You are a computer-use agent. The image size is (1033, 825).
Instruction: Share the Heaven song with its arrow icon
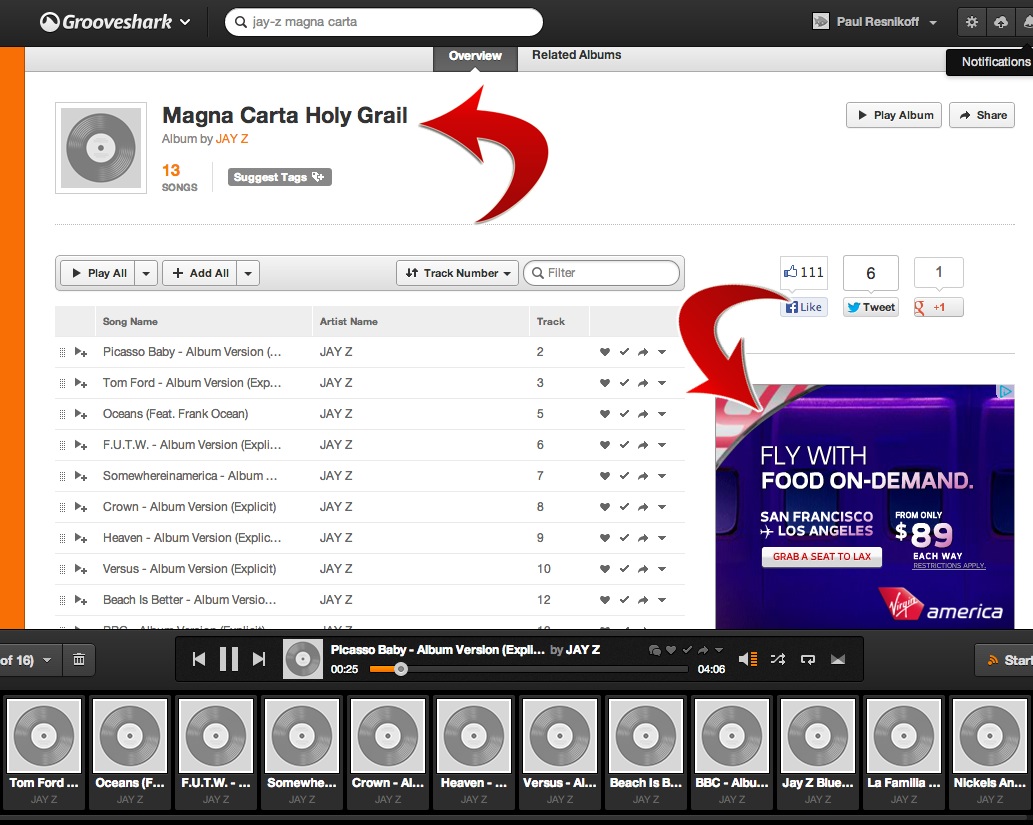[x=643, y=538]
